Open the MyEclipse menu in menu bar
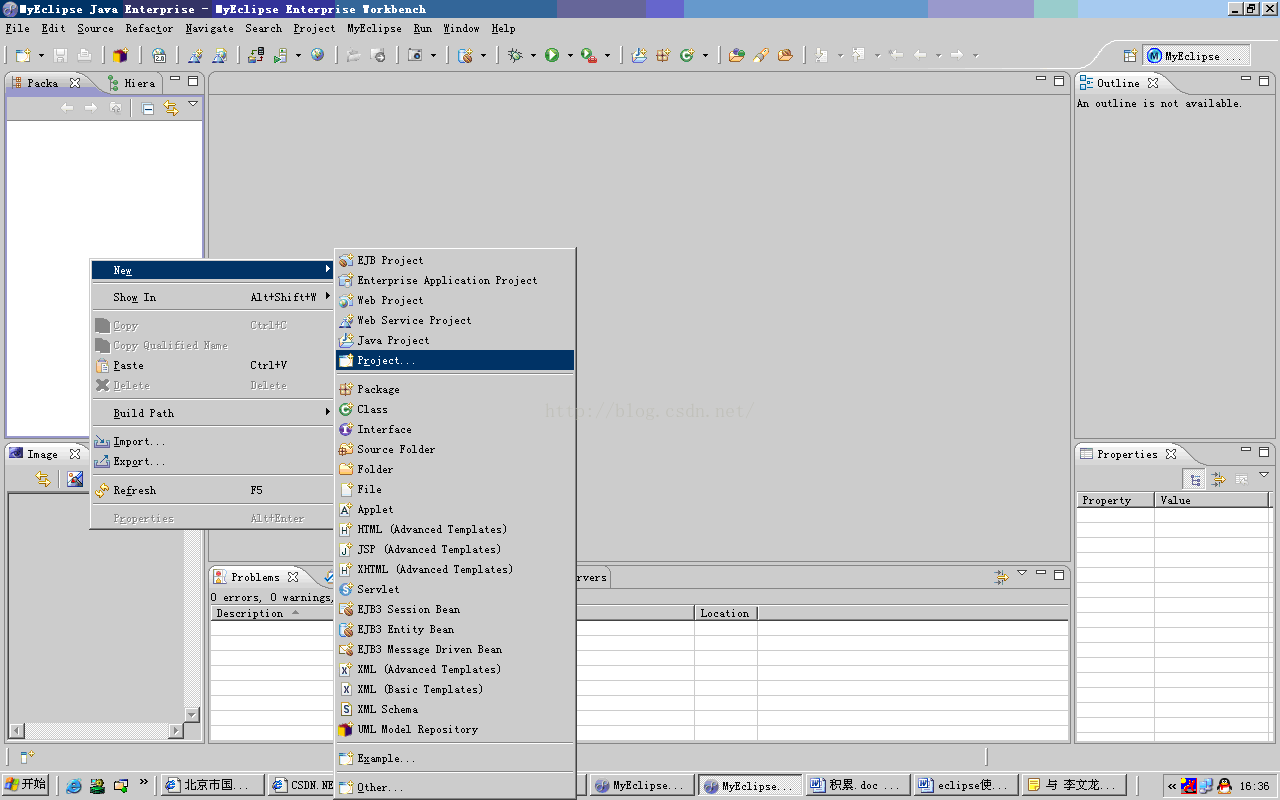 pyautogui.click(x=374, y=28)
